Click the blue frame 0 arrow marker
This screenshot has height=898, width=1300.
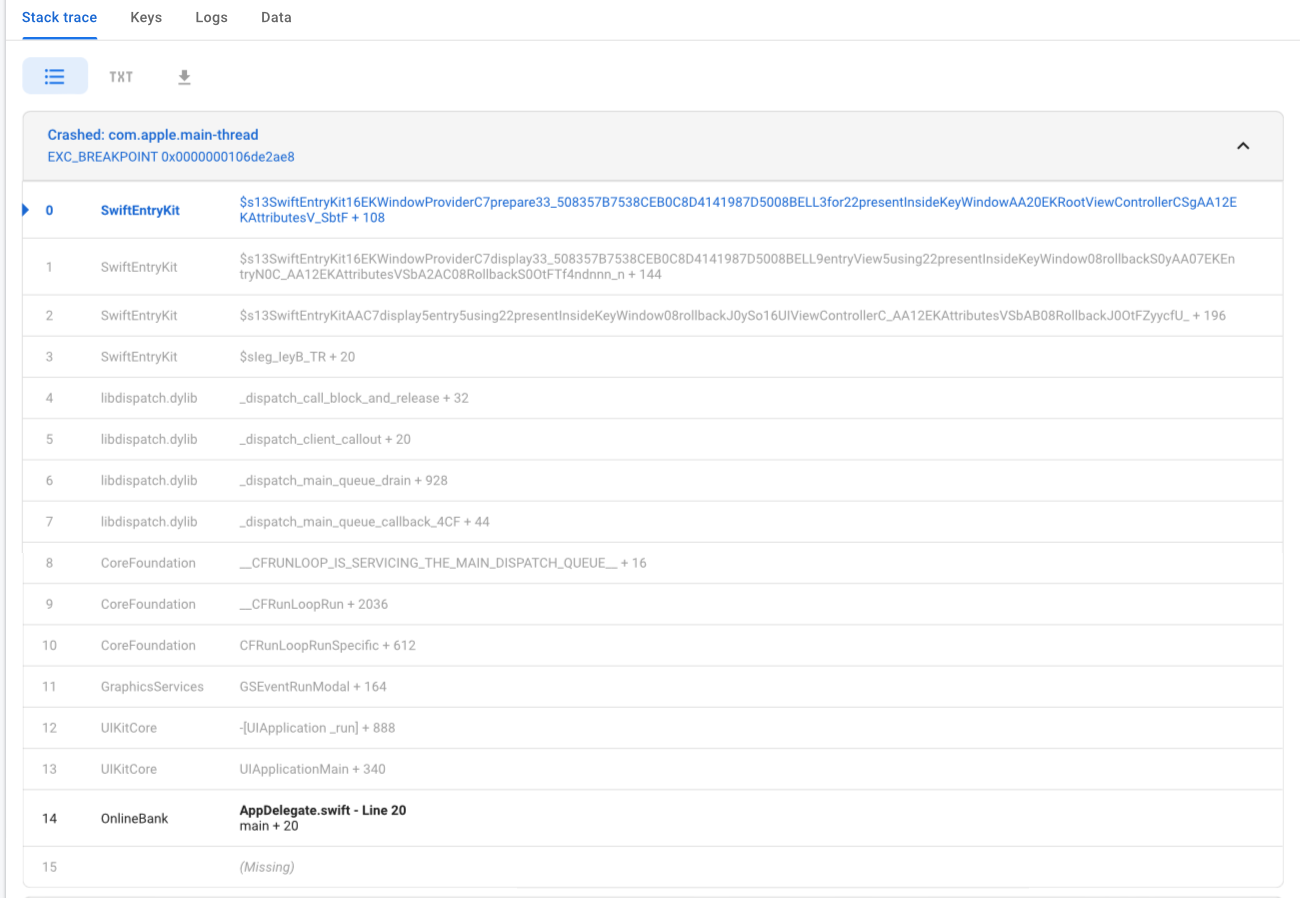pyautogui.click(x=26, y=210)
